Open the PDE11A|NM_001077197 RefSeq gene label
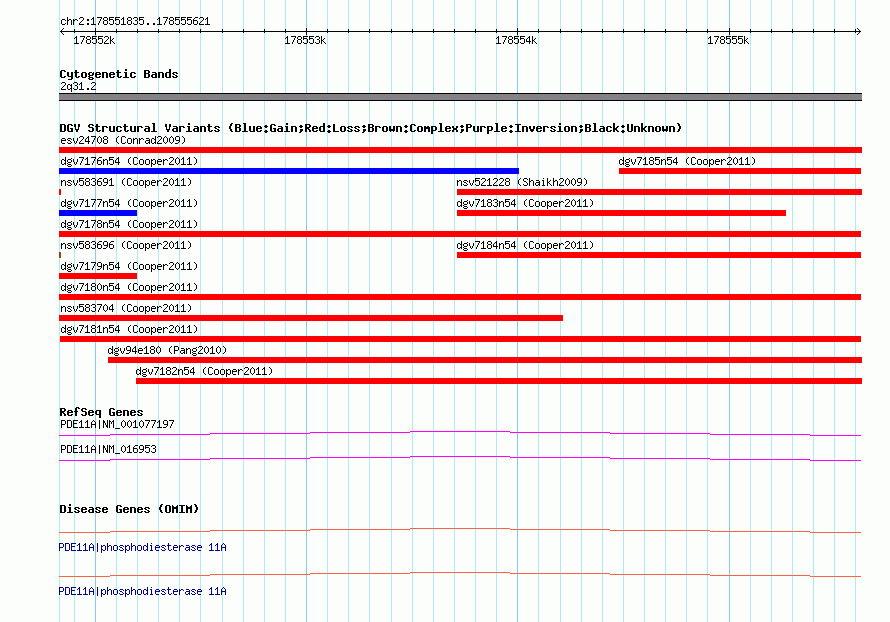Image resolution: width=890 pixels, height=622 pixels. coord(117,425)
